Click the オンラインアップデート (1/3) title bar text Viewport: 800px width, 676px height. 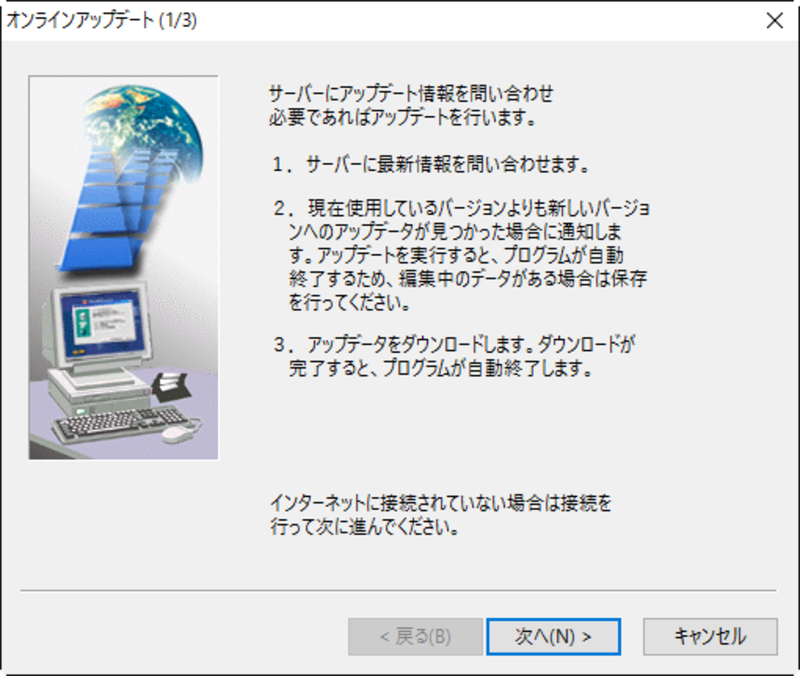pos(102,20)
